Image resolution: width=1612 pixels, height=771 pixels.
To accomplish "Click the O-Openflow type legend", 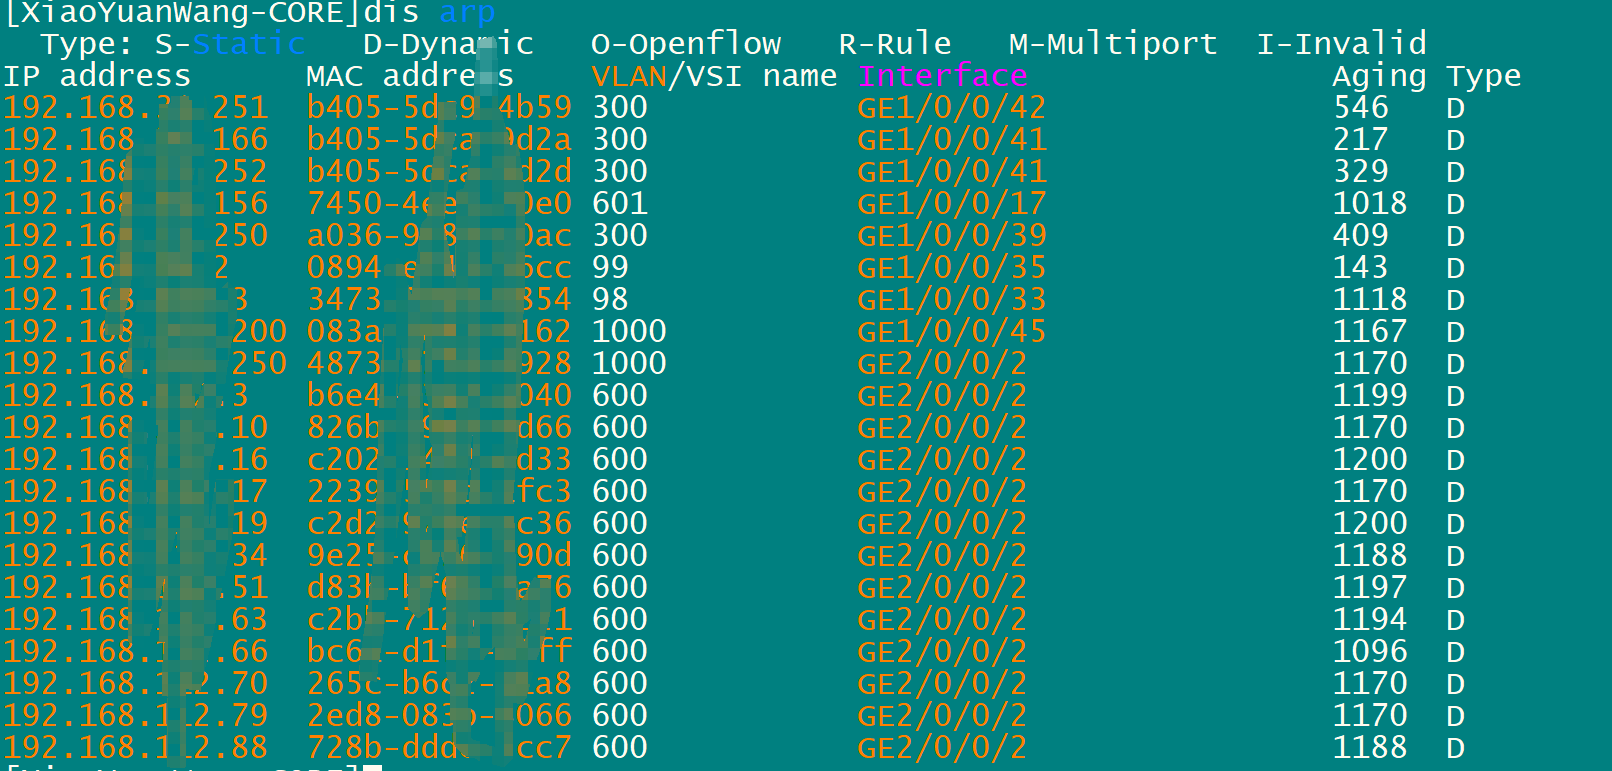I will click(686, 44).
